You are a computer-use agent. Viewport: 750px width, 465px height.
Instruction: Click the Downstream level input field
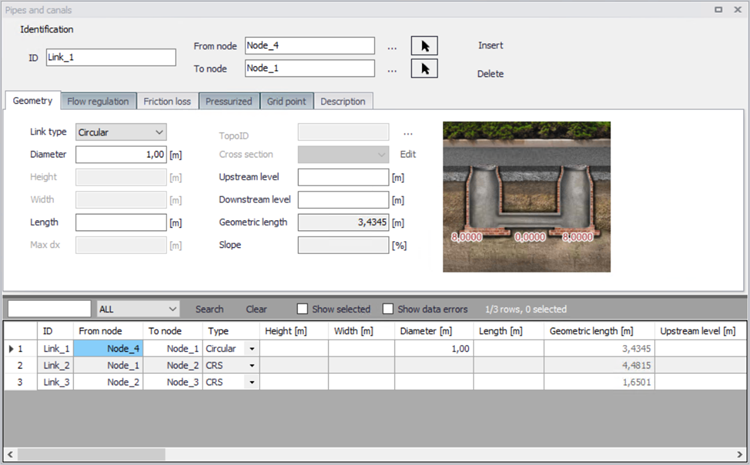tap(343, 199)
